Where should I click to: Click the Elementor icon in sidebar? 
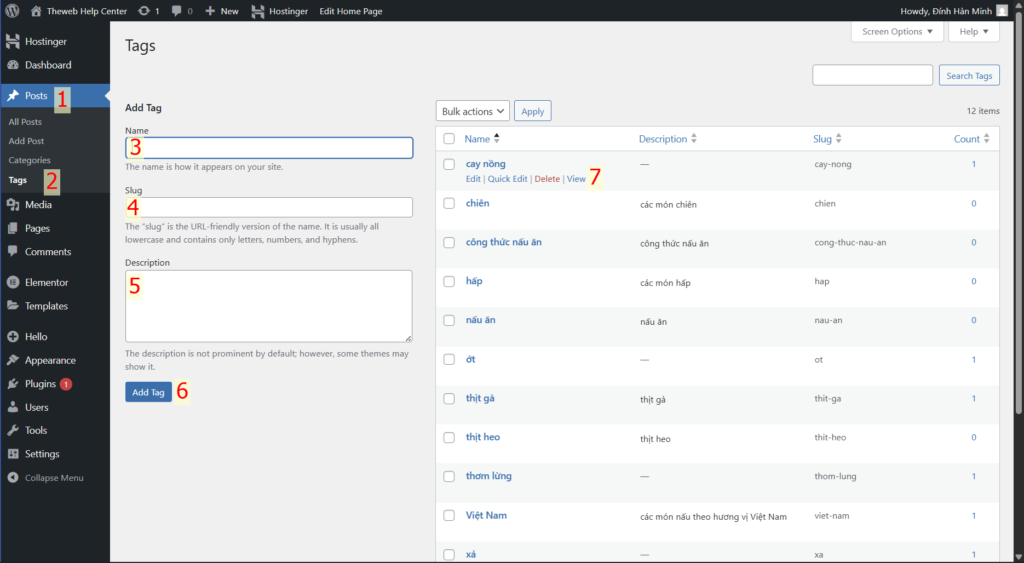(x=13, y=283)
